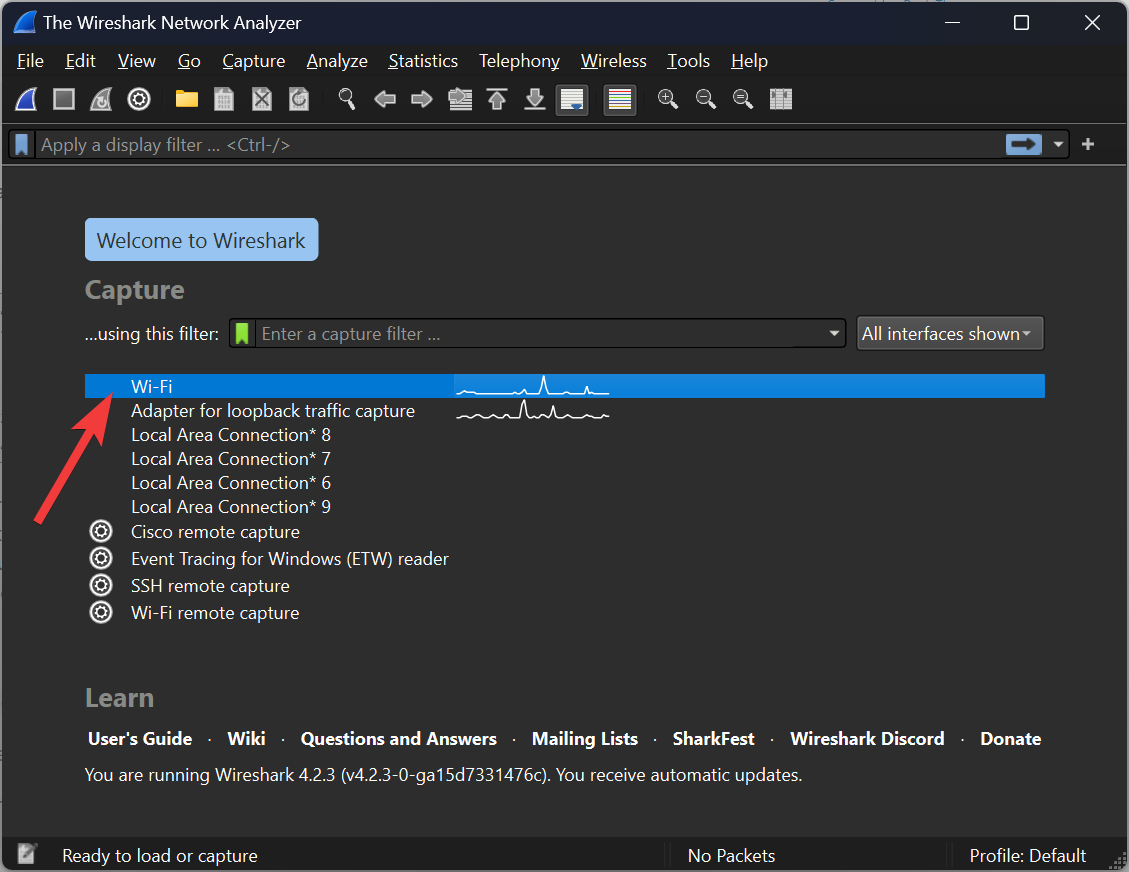The width and height of the screenshot is (1129, 872).
Task: Toggle the capture filter bookmark icon
Action: click(242, 333)
